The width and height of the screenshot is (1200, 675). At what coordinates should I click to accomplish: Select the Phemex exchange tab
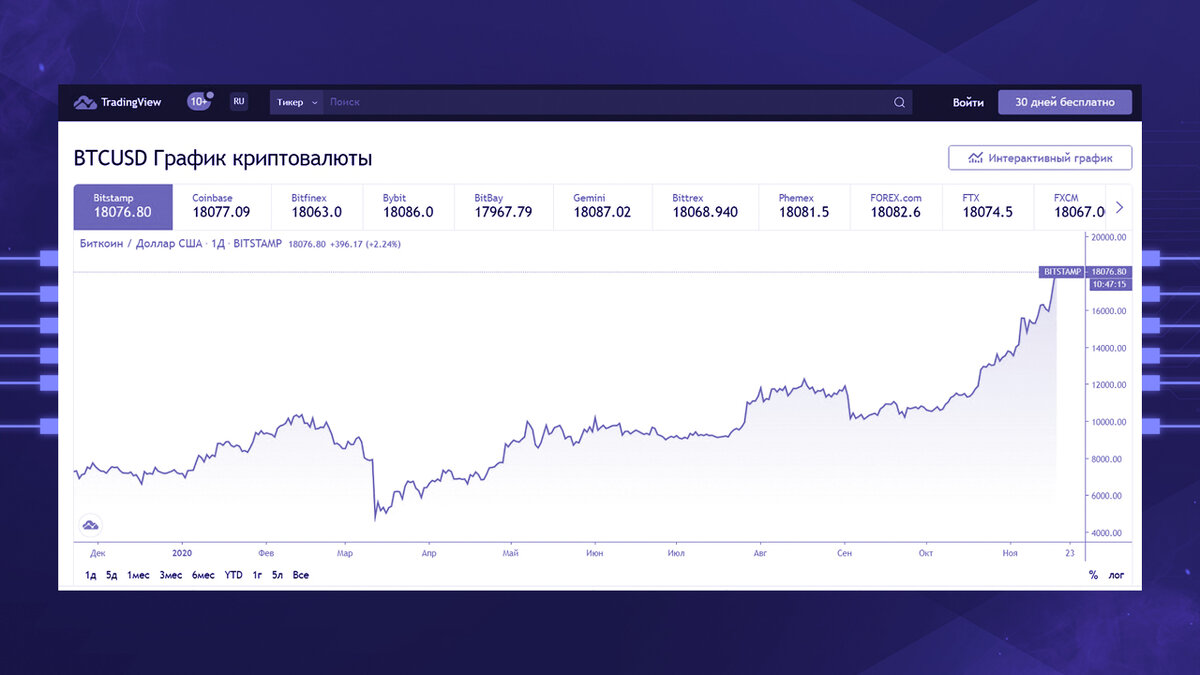click(804, 206)
